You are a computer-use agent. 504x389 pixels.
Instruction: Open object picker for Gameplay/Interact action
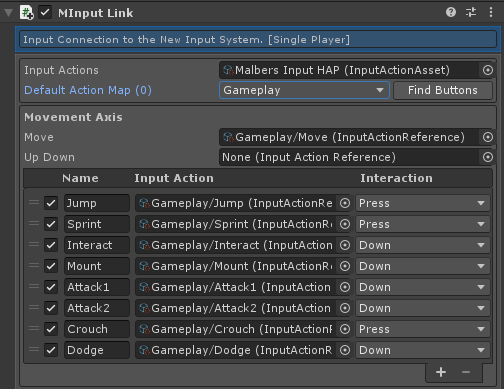[345, 245]
